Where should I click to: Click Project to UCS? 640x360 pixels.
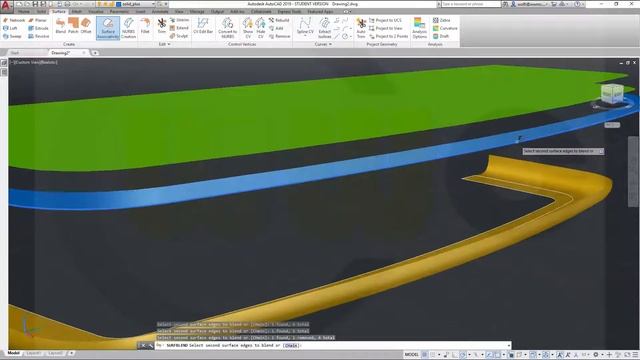385,20
